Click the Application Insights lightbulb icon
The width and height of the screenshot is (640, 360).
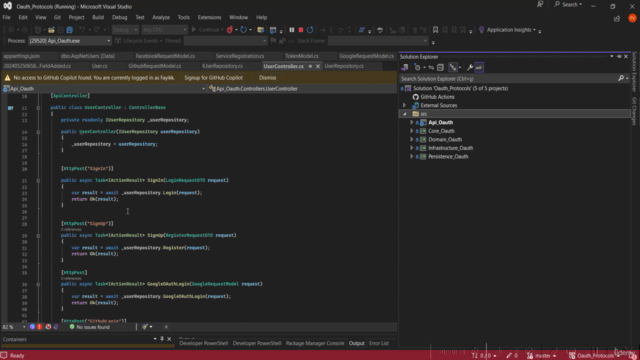point(482,30)
